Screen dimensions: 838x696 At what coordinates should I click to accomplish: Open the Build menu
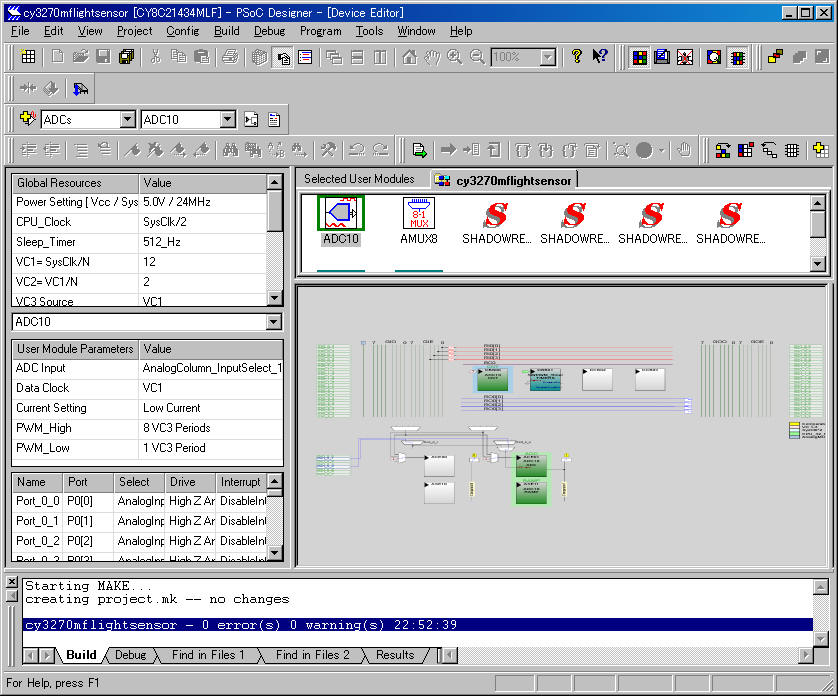click(x=227, y=31)
